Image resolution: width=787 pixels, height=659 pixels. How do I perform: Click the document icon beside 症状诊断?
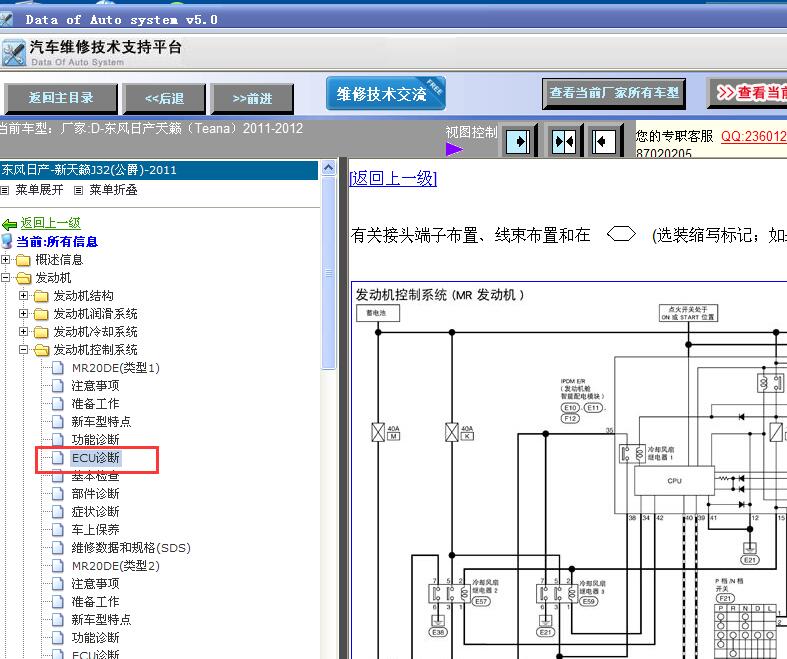58,512
